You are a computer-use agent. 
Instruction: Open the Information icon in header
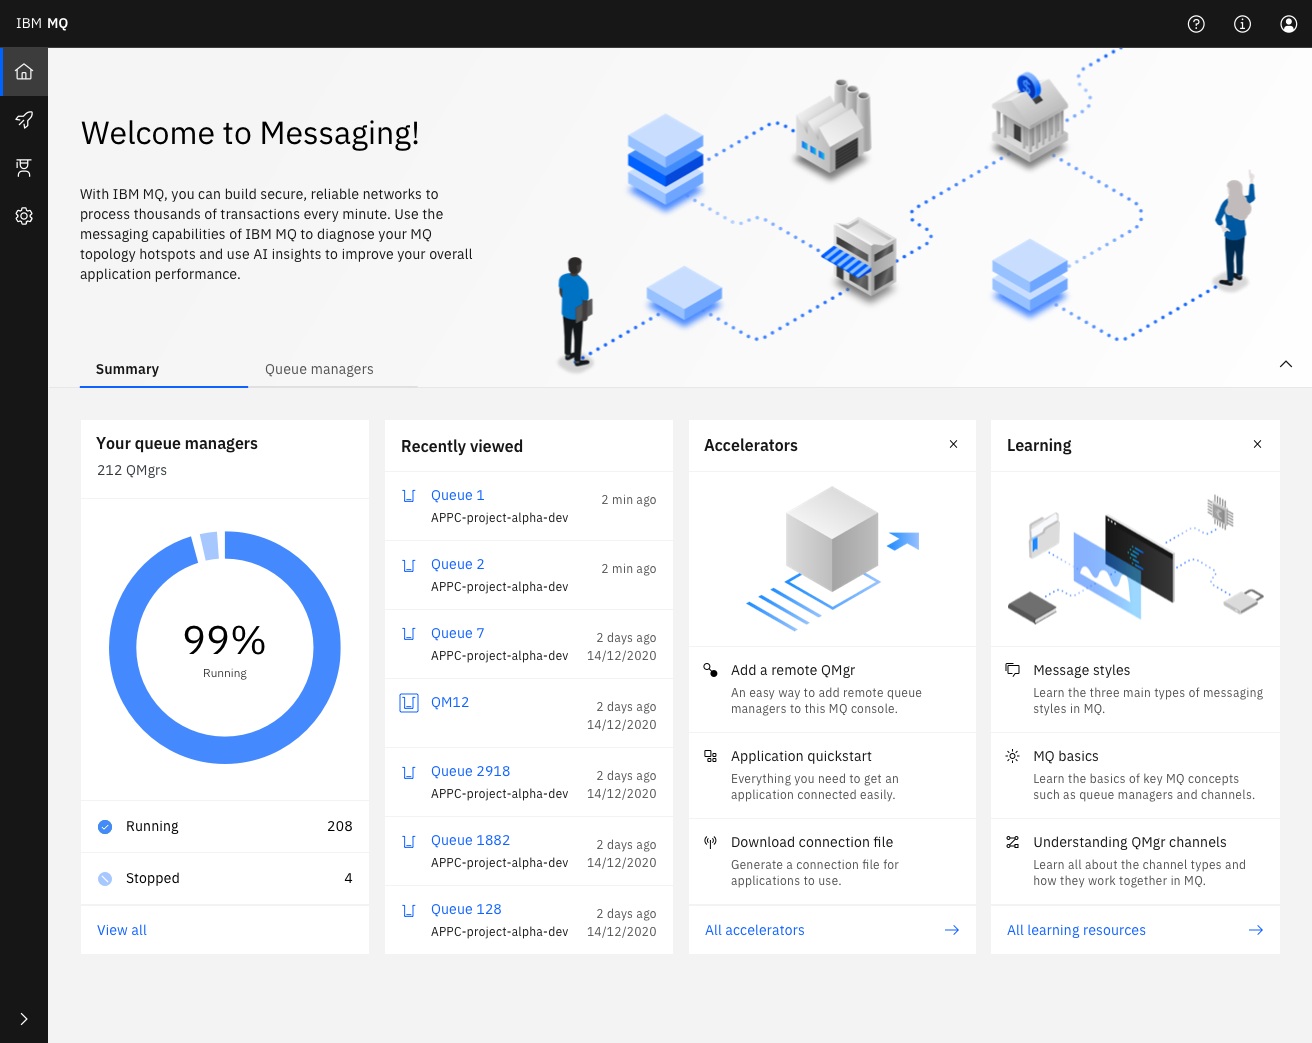pos(1242,24)
